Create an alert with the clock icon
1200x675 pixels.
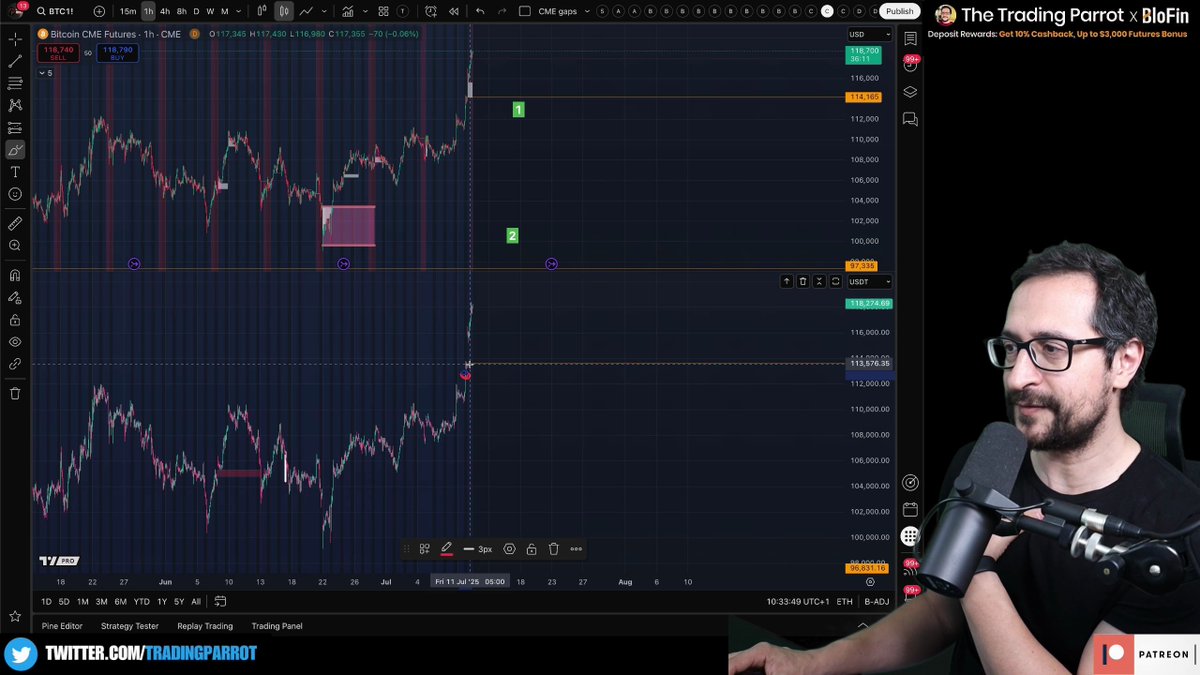click(x=431, y=11)
